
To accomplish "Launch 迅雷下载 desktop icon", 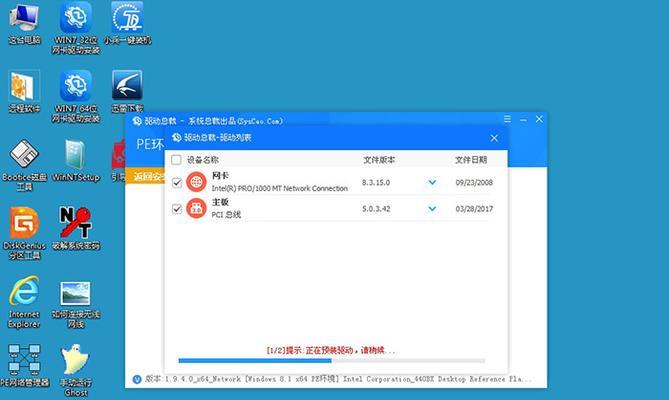I will point(127,92).
